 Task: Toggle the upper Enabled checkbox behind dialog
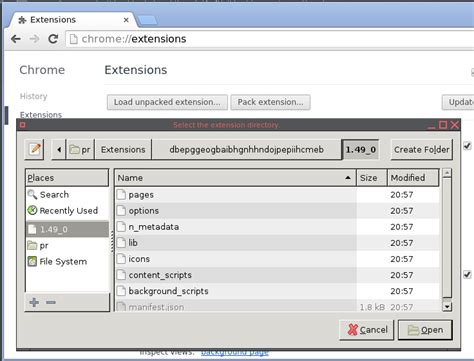467,146
